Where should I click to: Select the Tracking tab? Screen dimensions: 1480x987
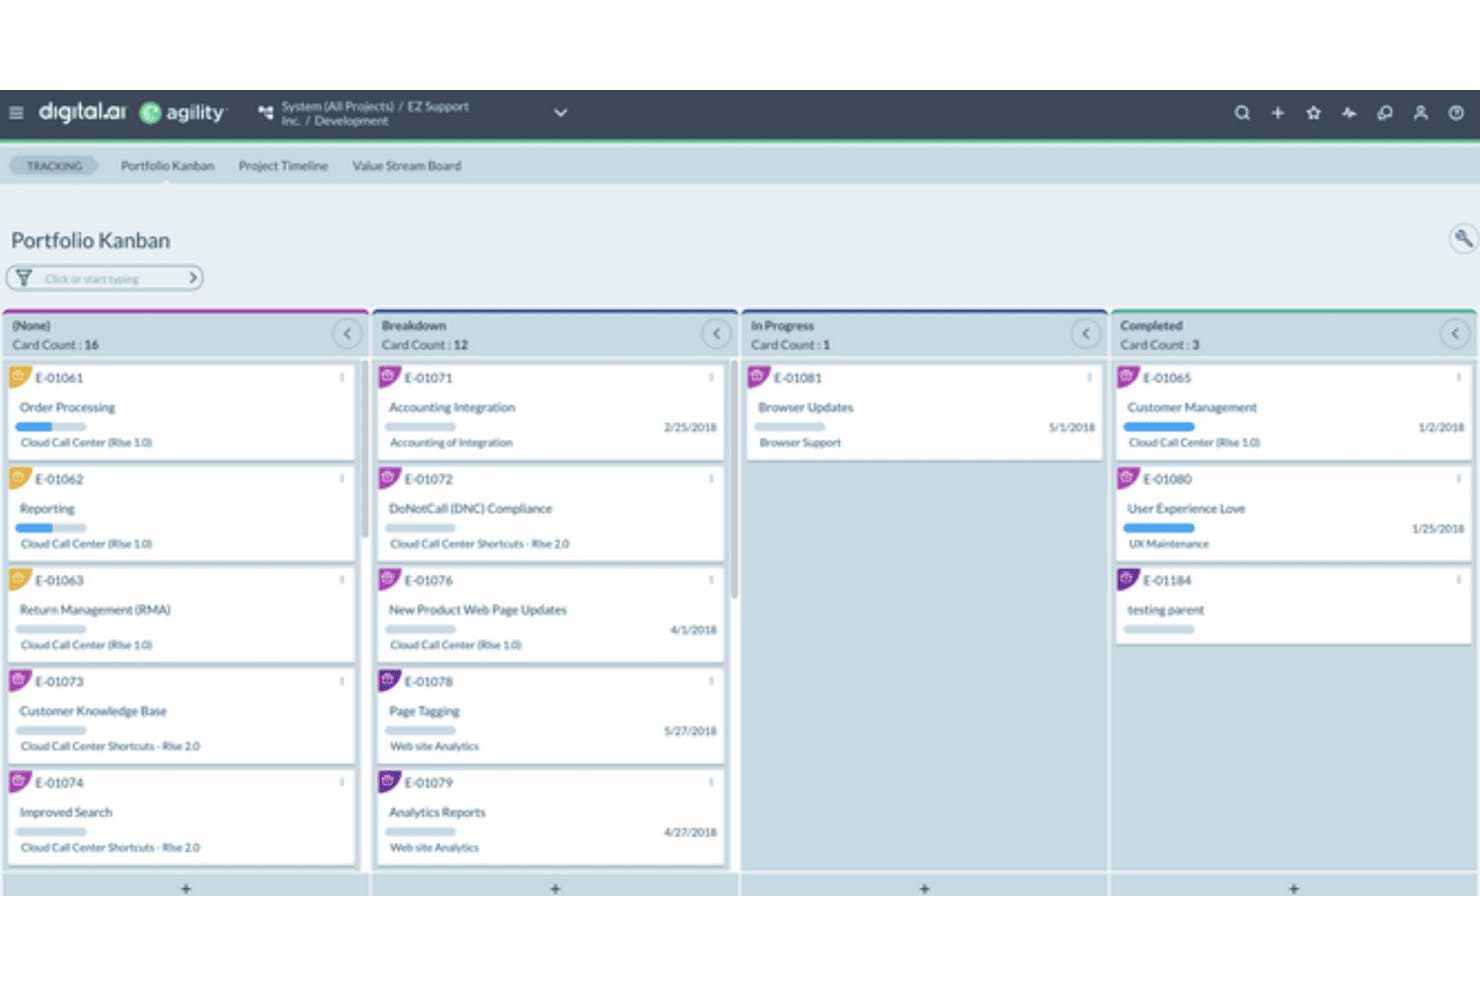[x=54, y=166]
